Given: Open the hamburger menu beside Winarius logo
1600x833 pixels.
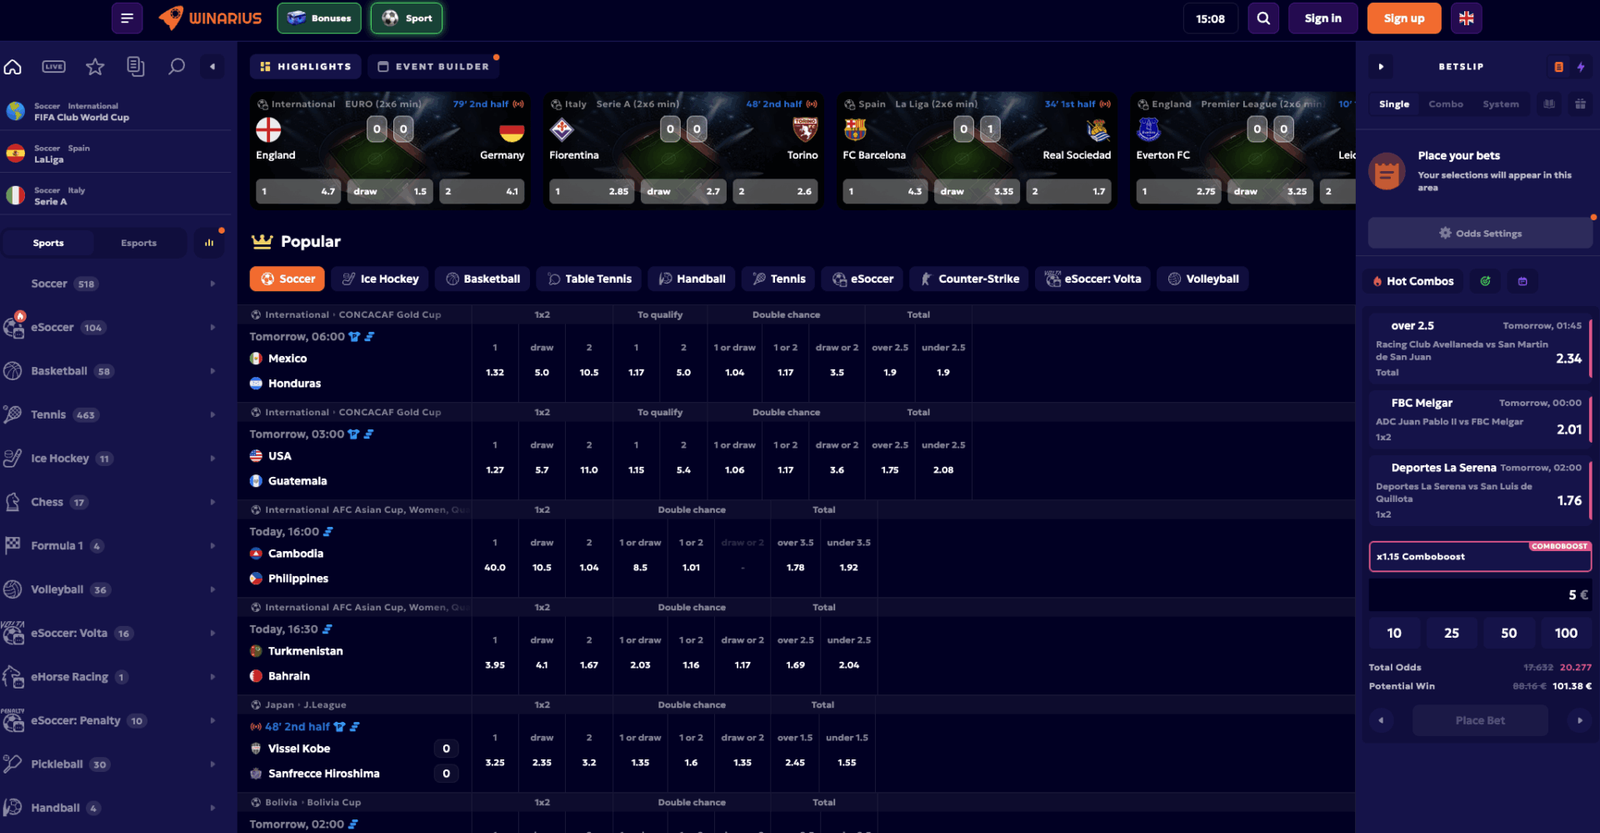Looking at the screenshot, I should pos(127,18).
